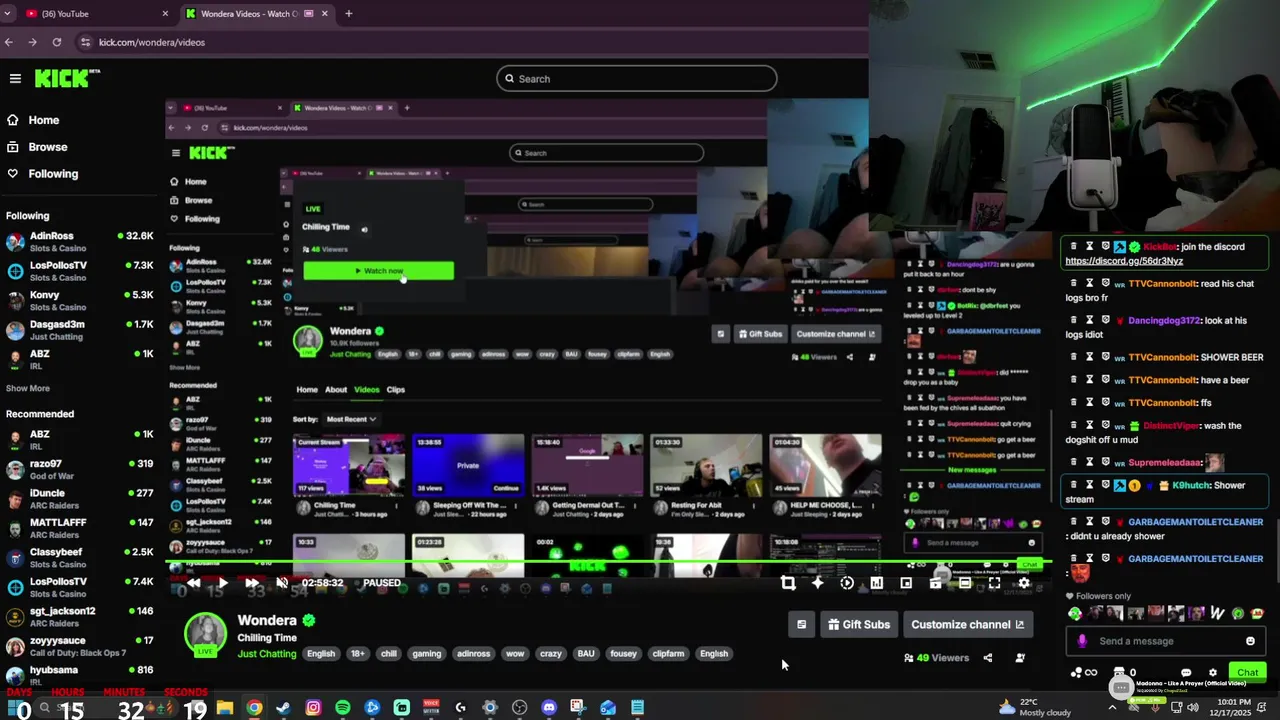Open OBS from the taskbar
Viewport: 1280px width, 720px height.
[519, 708]
